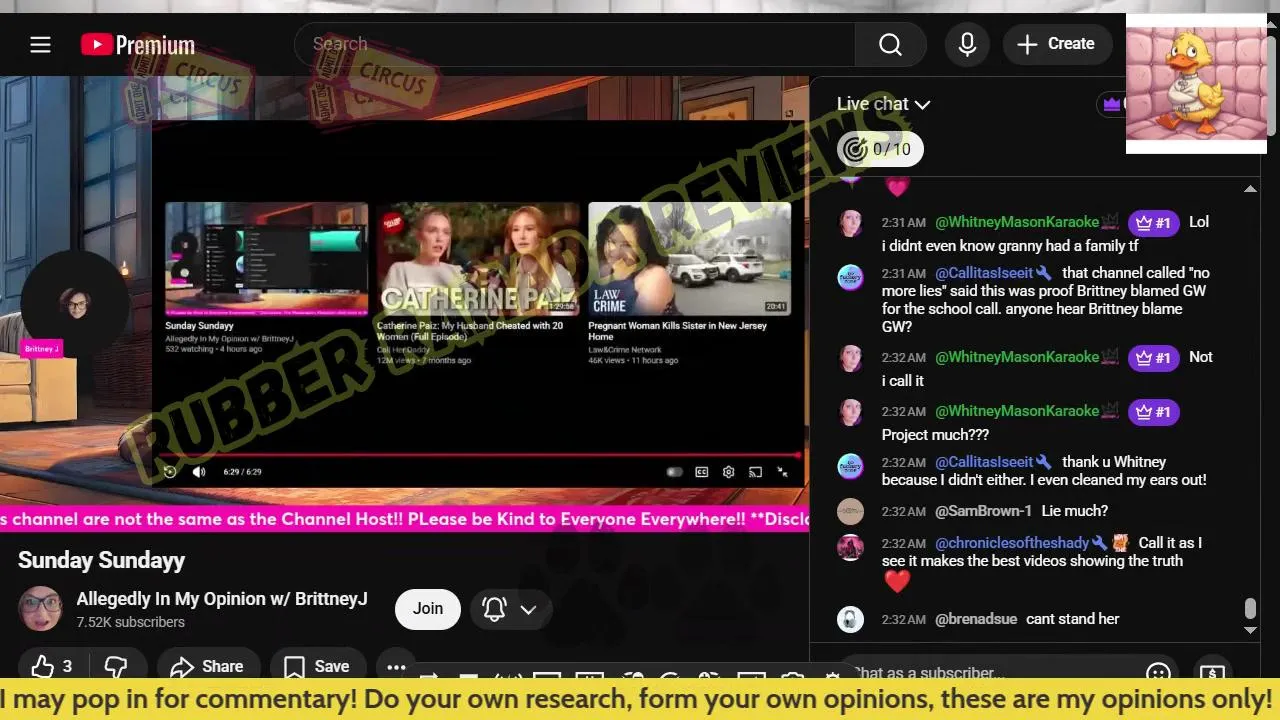
Task: Like the video with thumbs up
Action: click(51, 667)
